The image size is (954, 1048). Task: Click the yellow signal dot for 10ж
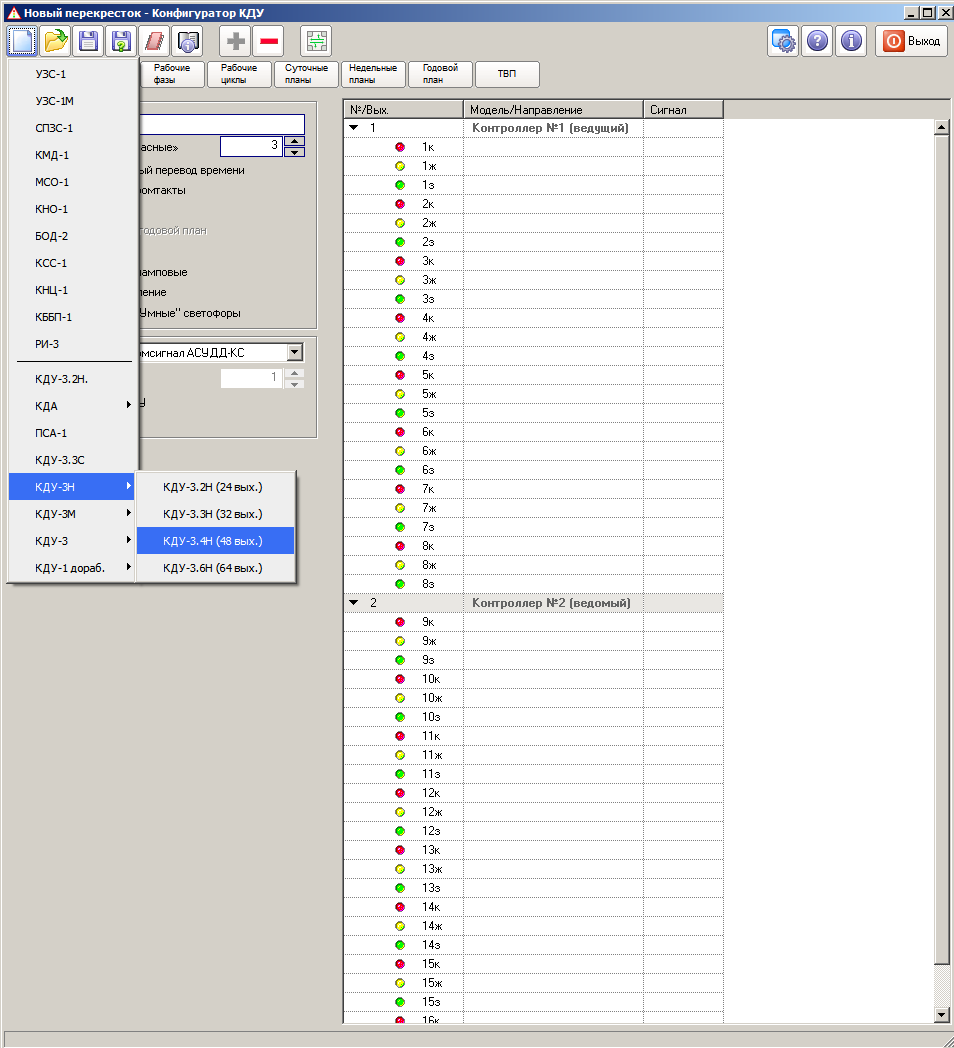click(x=400, y=698)
